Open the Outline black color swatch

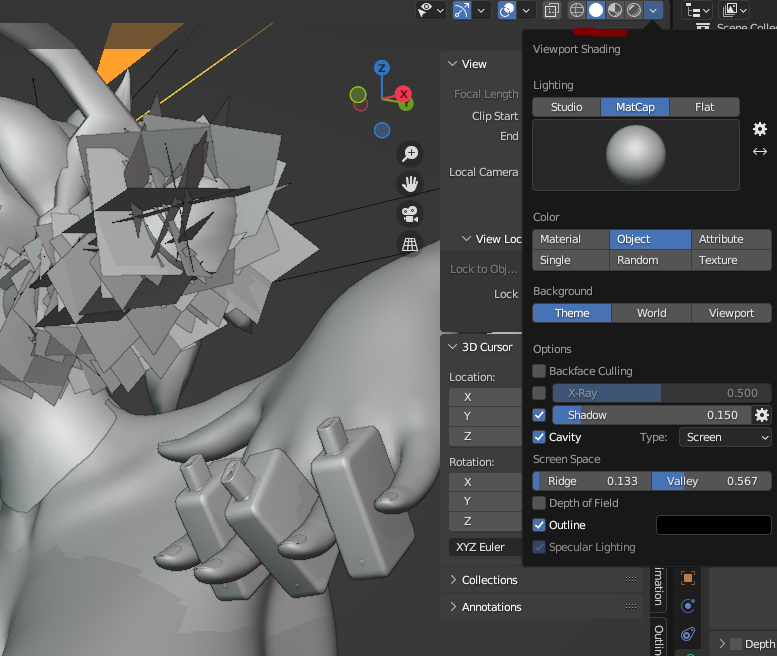[x=714, y=525]
